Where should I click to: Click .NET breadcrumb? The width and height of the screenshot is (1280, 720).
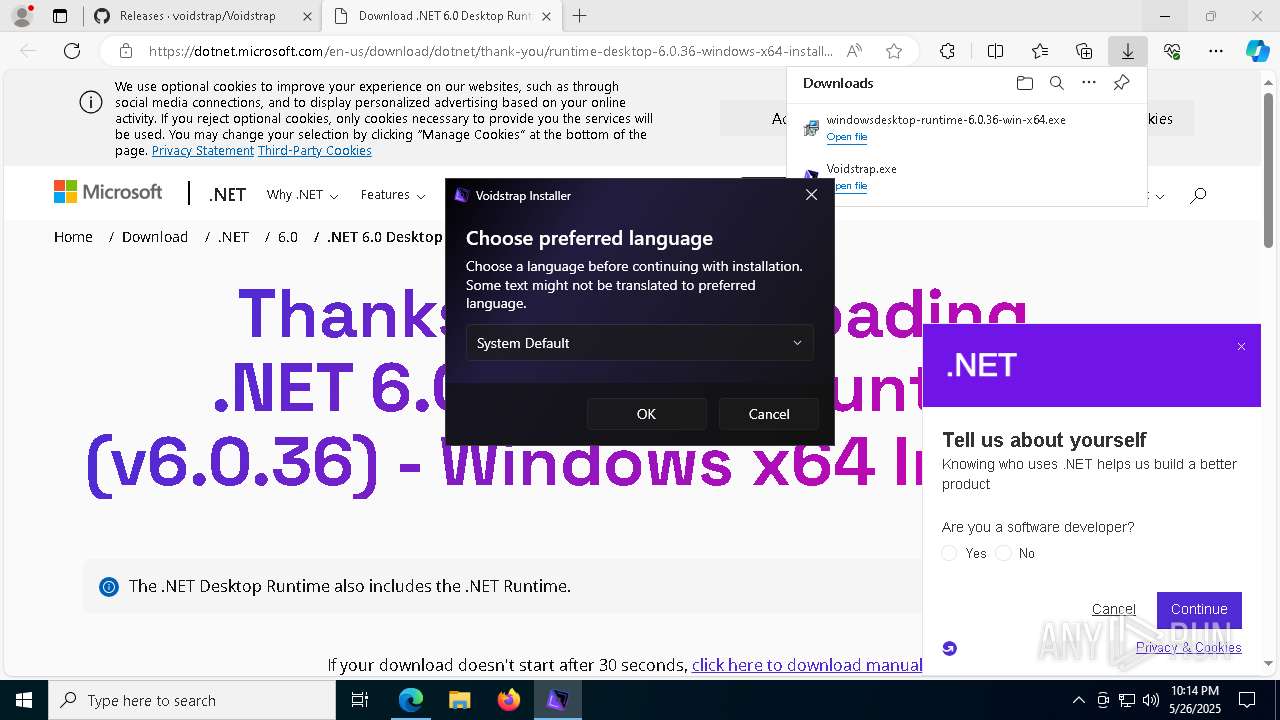(233, 237)
